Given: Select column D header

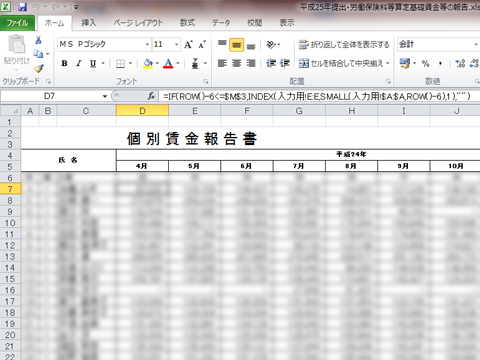Looking at the screenshot, I should click(x=142, y=111).
